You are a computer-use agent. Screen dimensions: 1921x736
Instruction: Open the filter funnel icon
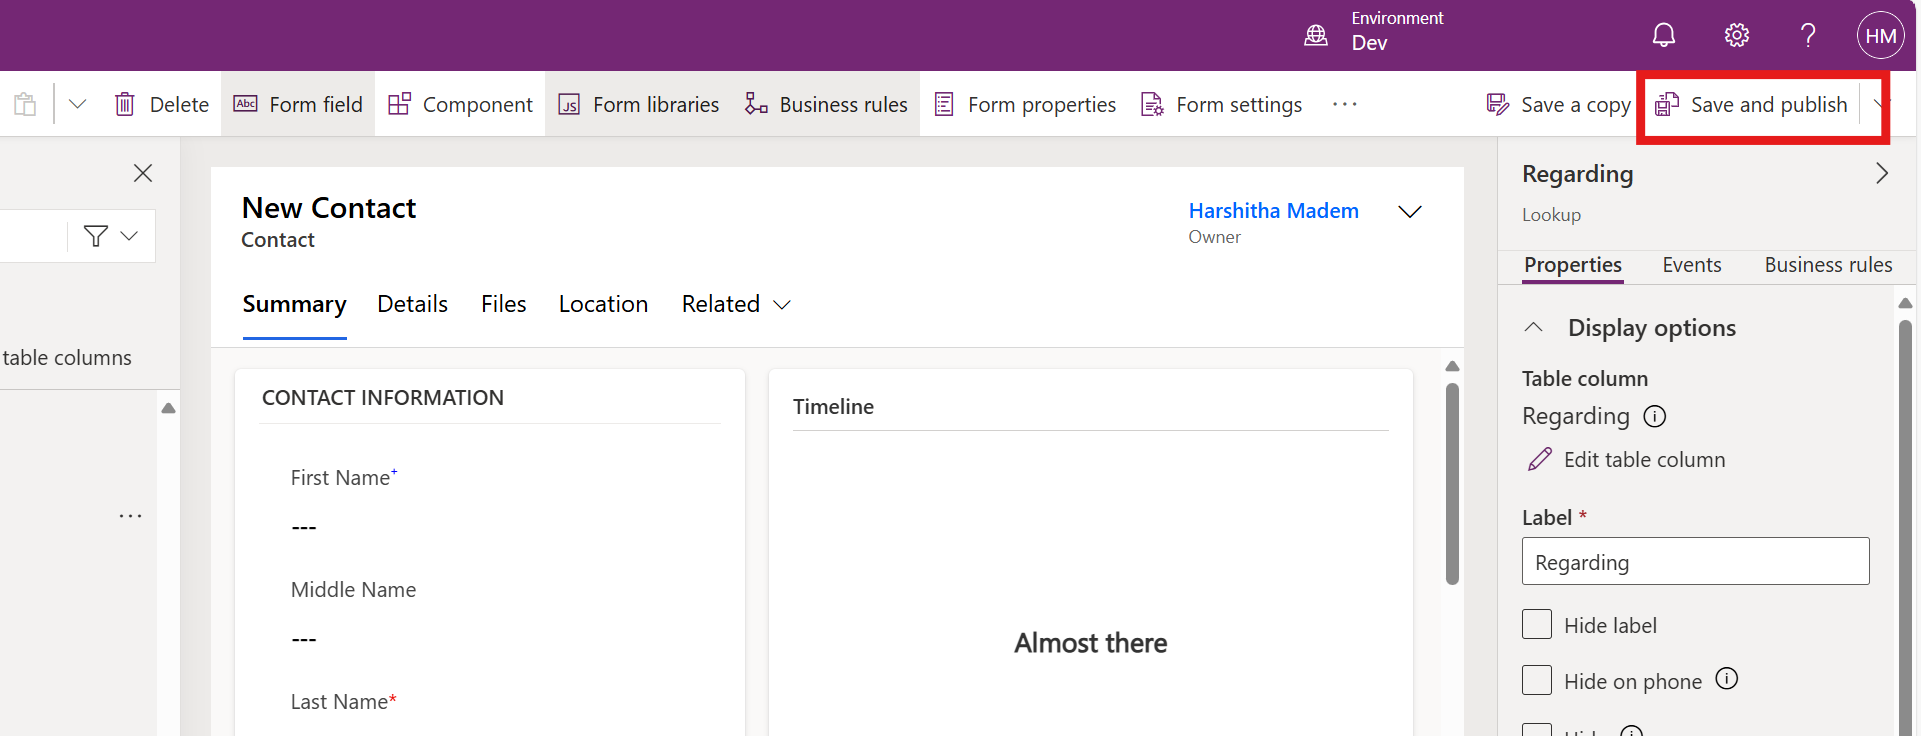[96, 236]
